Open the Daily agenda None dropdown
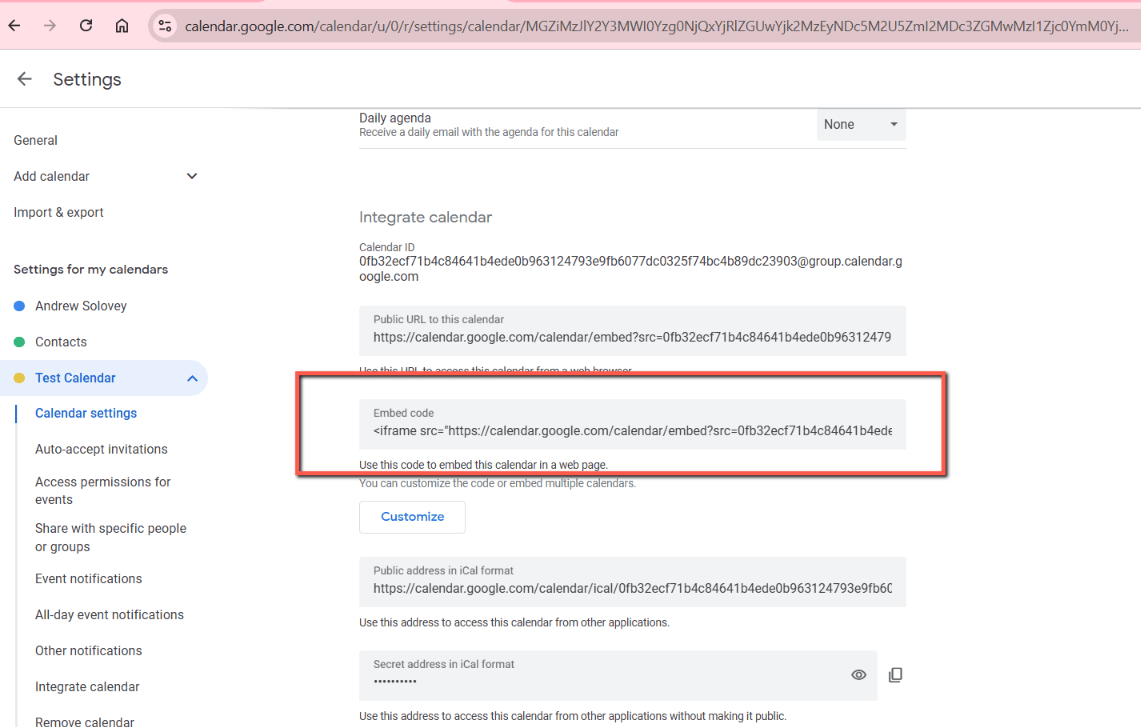 861,124
